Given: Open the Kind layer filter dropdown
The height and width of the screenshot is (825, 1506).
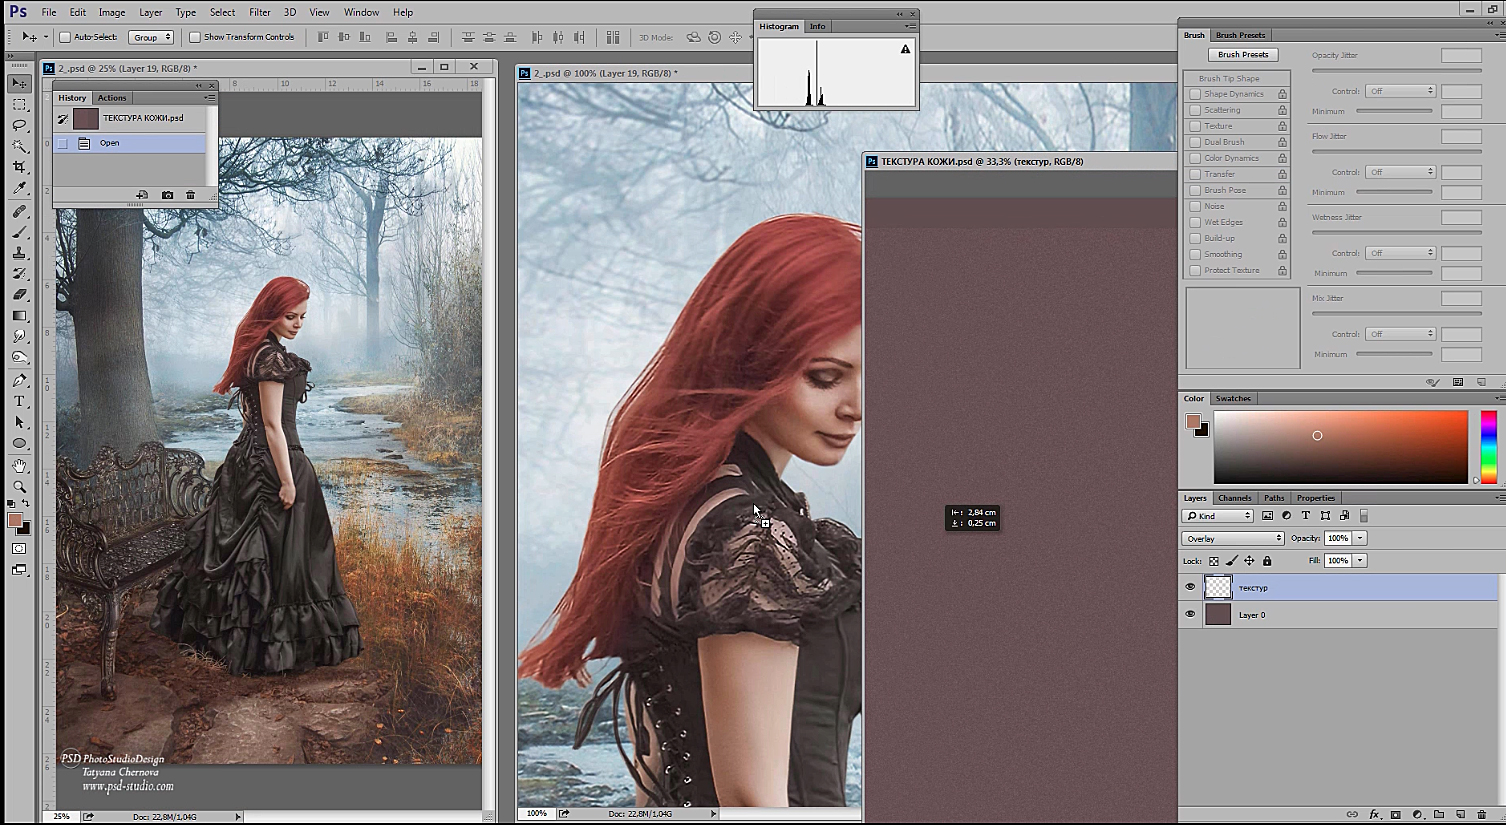Looking at the screenshot, I should pyautogui.click(x=1218, y=516).
